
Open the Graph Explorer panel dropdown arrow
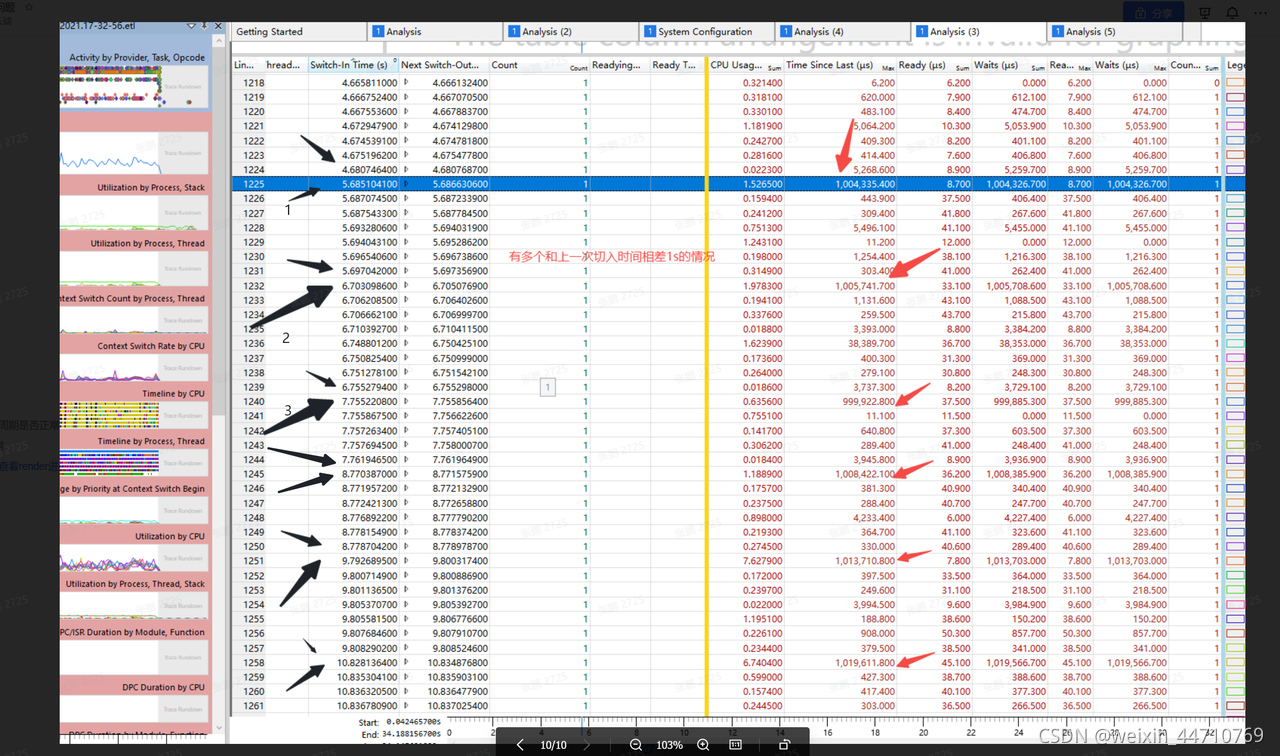(192, 25)
